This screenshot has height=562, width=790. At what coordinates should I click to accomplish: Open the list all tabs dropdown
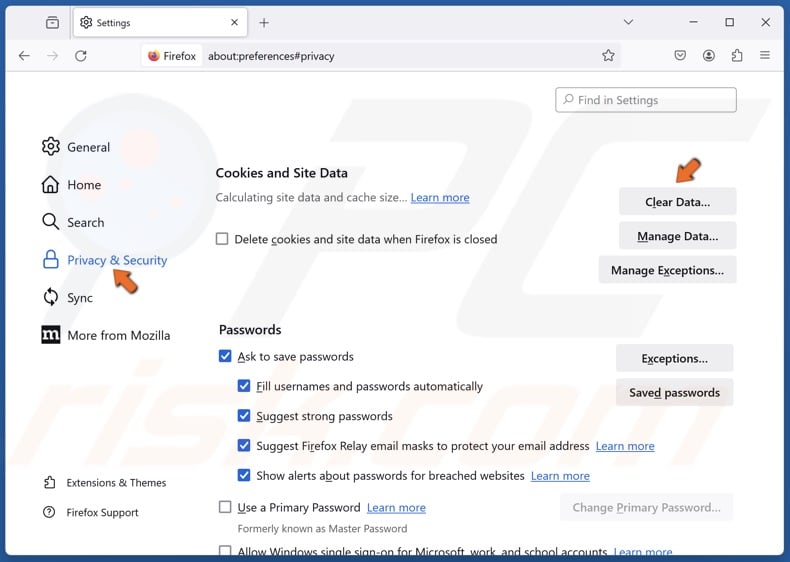pos(628,22)
